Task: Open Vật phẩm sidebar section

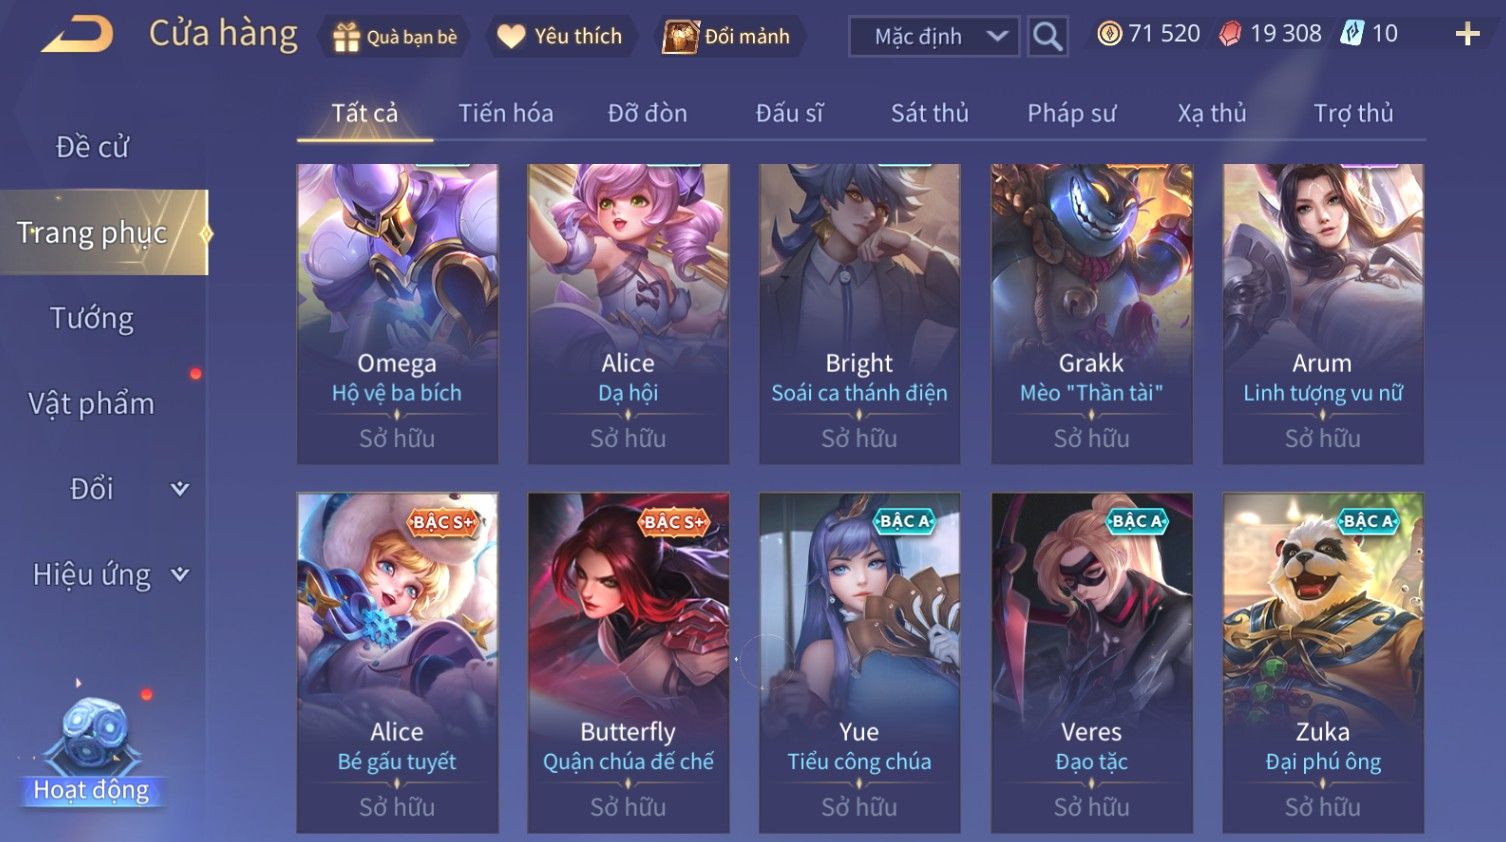Action: point(92,404)
